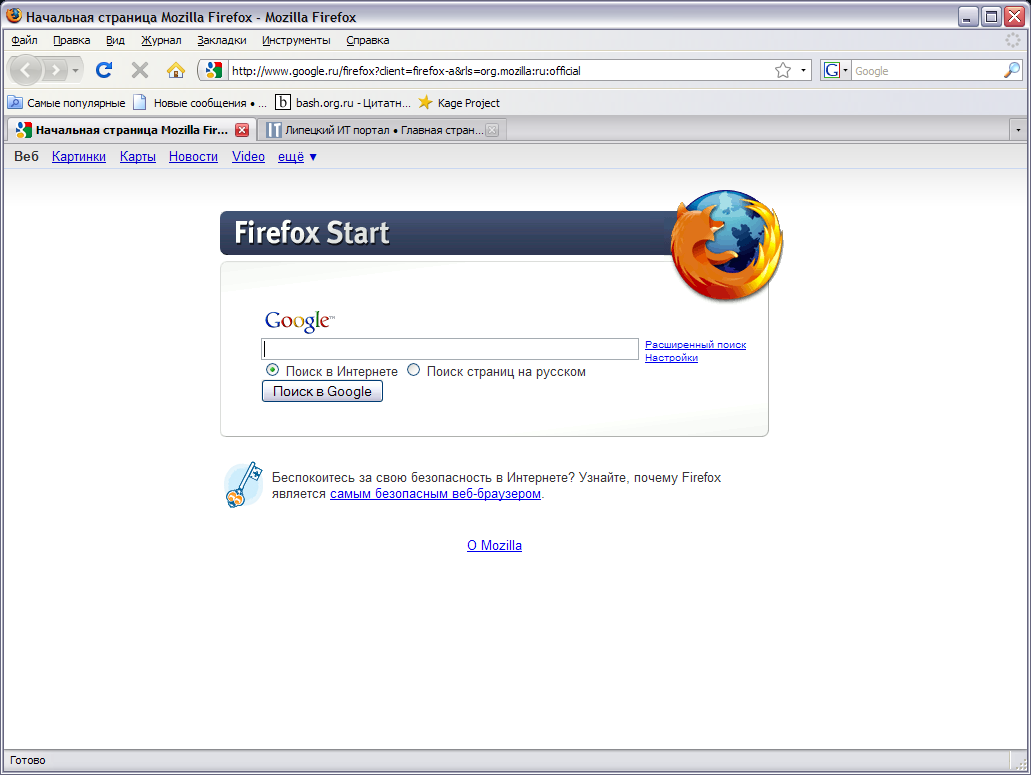Viewport: 1031px width, 775px height.
Task: Open the list all tabs dropdown
Action: [x=1018, y=130]
